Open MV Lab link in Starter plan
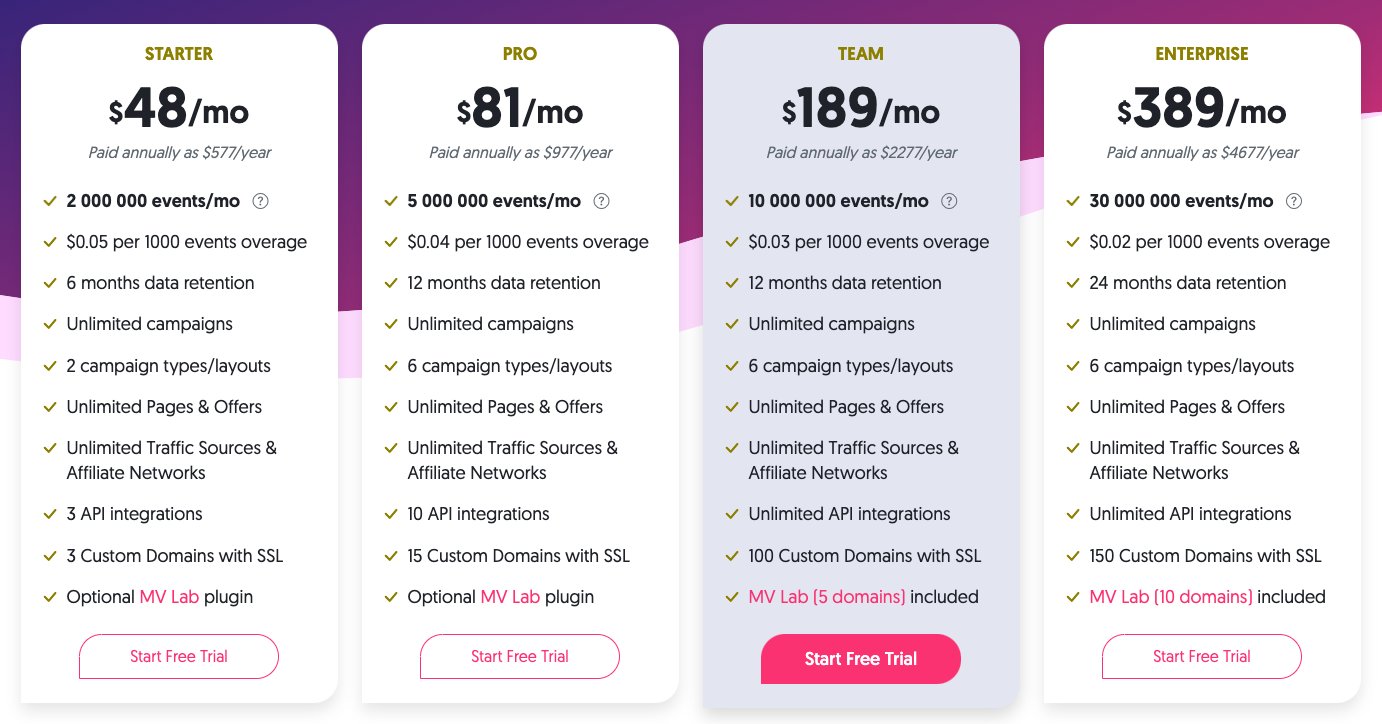The width and height of the screenshot is (1382, 724). point(169,597)
